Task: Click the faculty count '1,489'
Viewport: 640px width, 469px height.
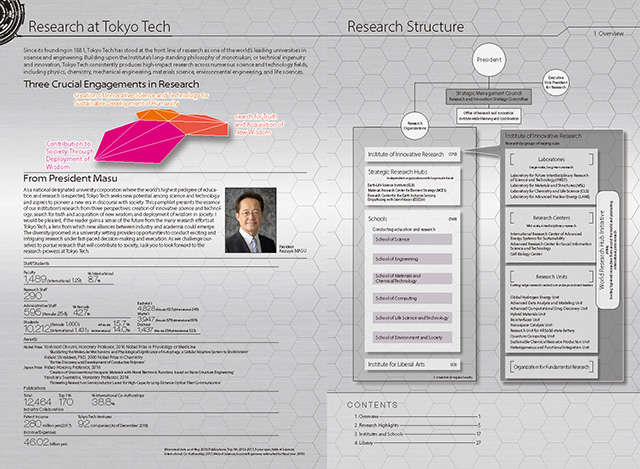Action: 35,279
